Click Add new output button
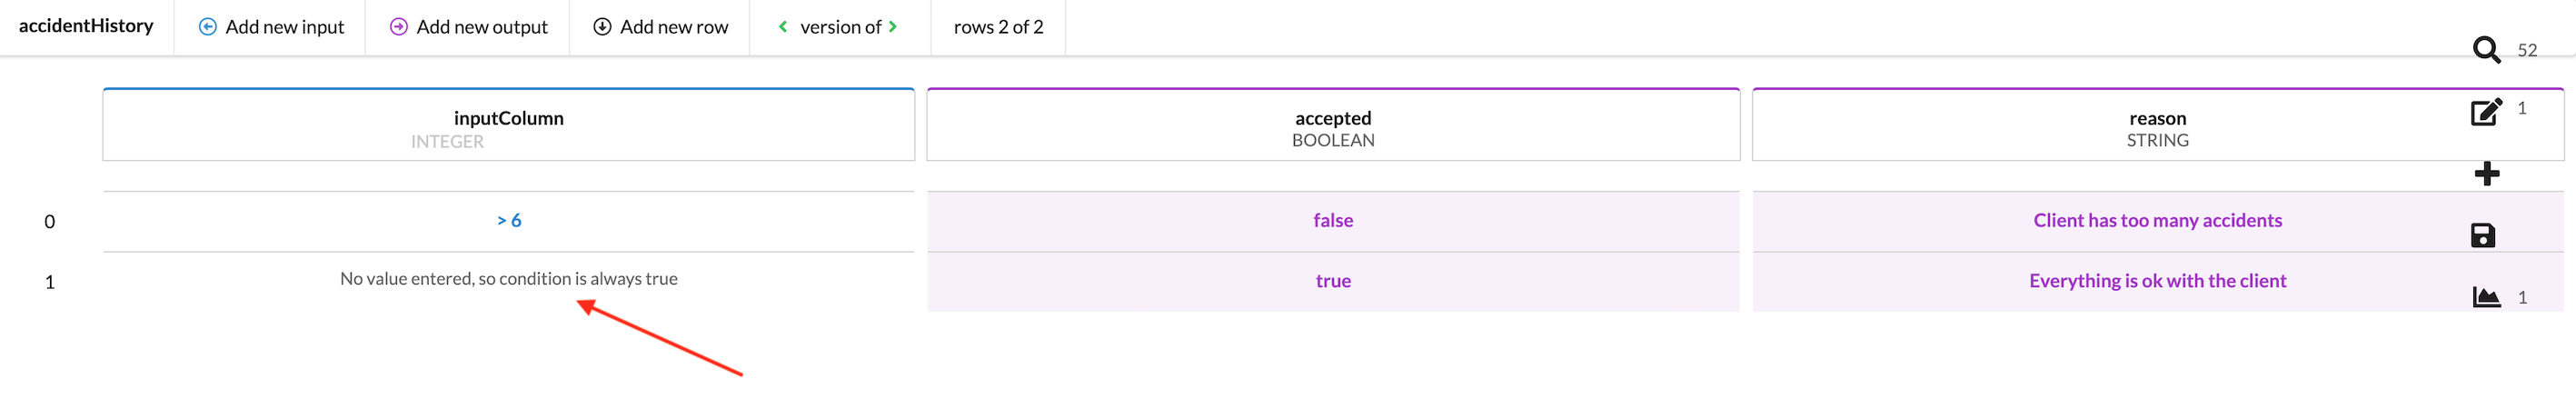 468,27
